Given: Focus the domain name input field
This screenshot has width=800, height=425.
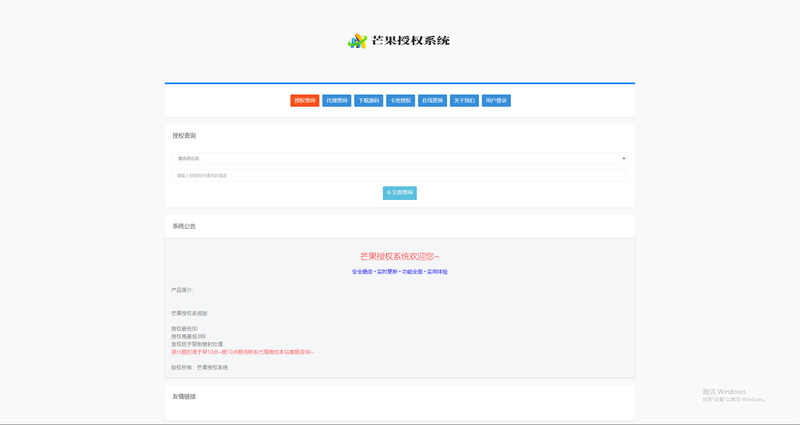Looking at the screenshot, I should (x=399, y=176).
